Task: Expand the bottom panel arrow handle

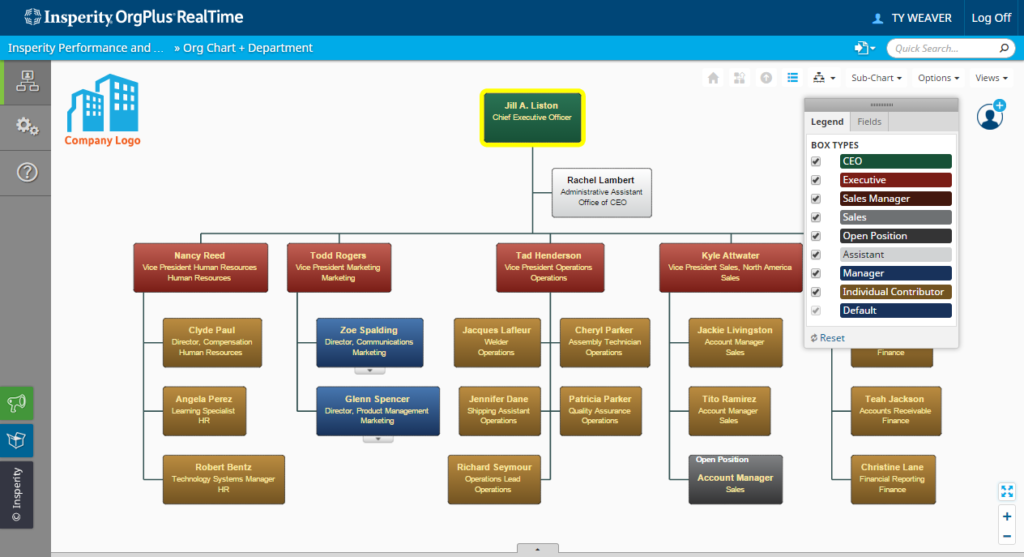Action: (537, 549)
